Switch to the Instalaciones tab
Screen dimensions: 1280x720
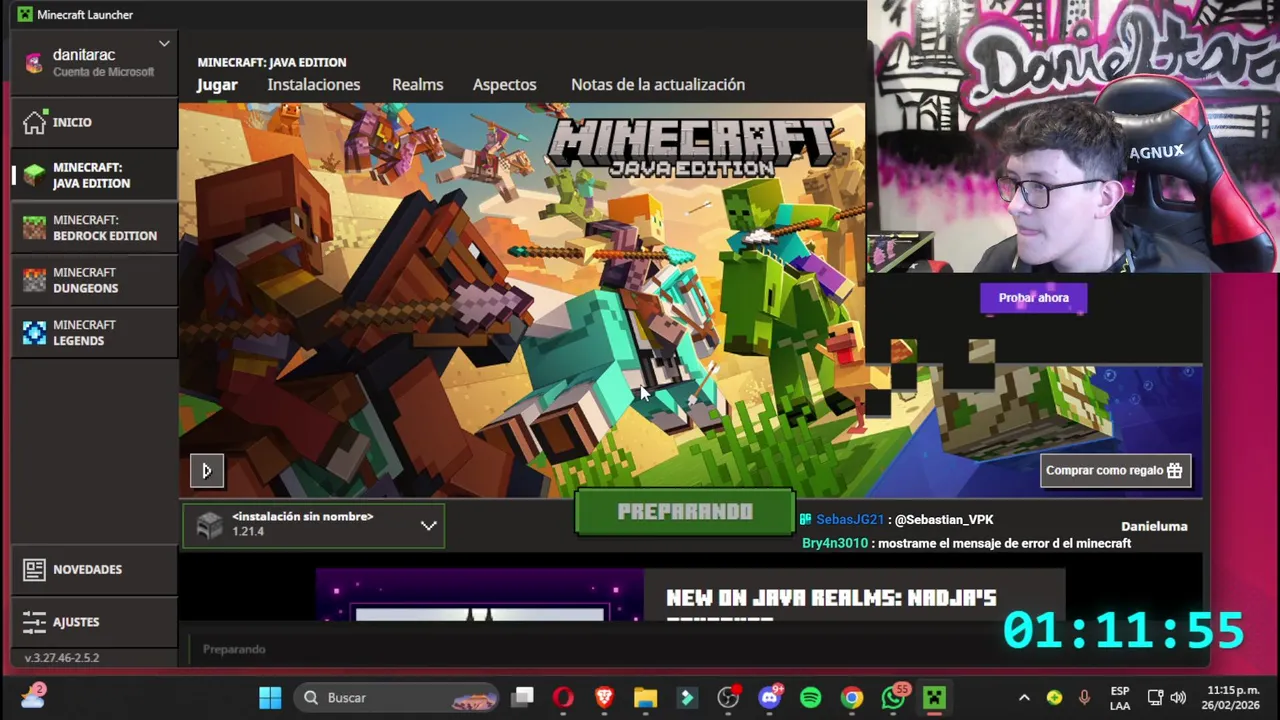[x=314, y=85]
